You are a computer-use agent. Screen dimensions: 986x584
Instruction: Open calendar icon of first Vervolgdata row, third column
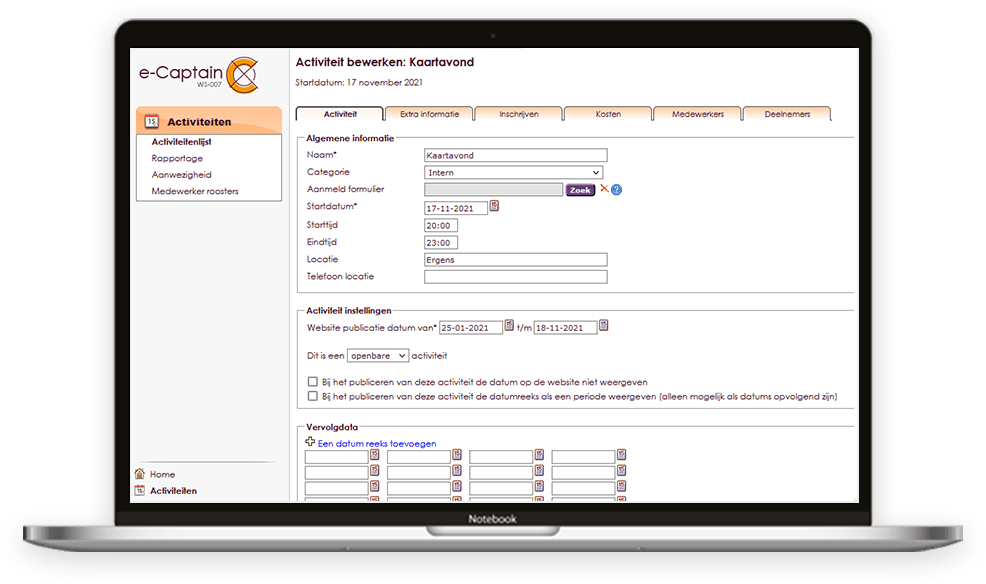coord(540,454)
